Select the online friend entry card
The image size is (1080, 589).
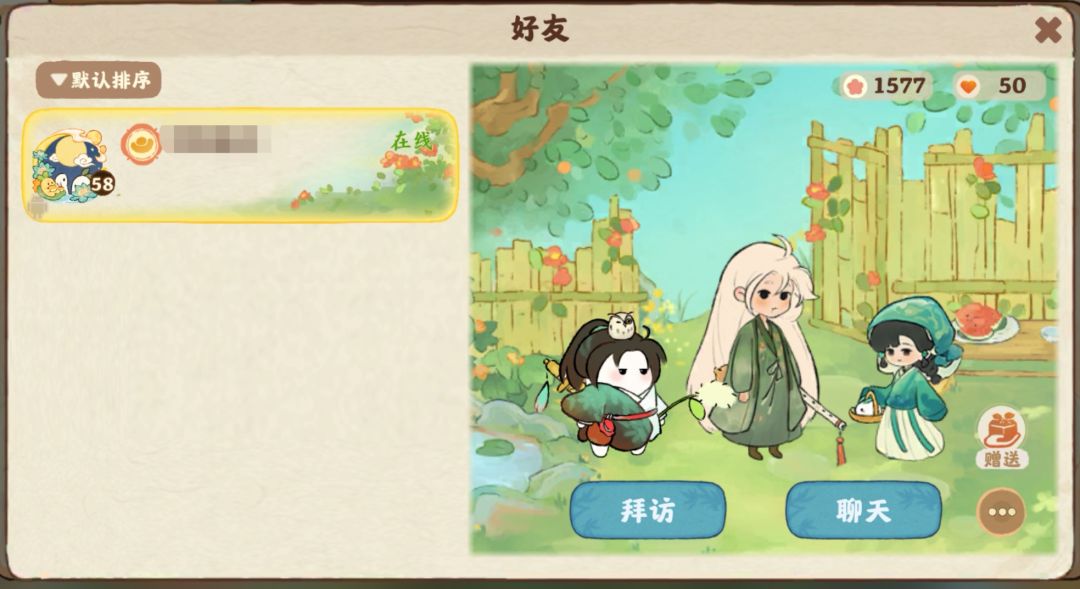tap(240, 165)
